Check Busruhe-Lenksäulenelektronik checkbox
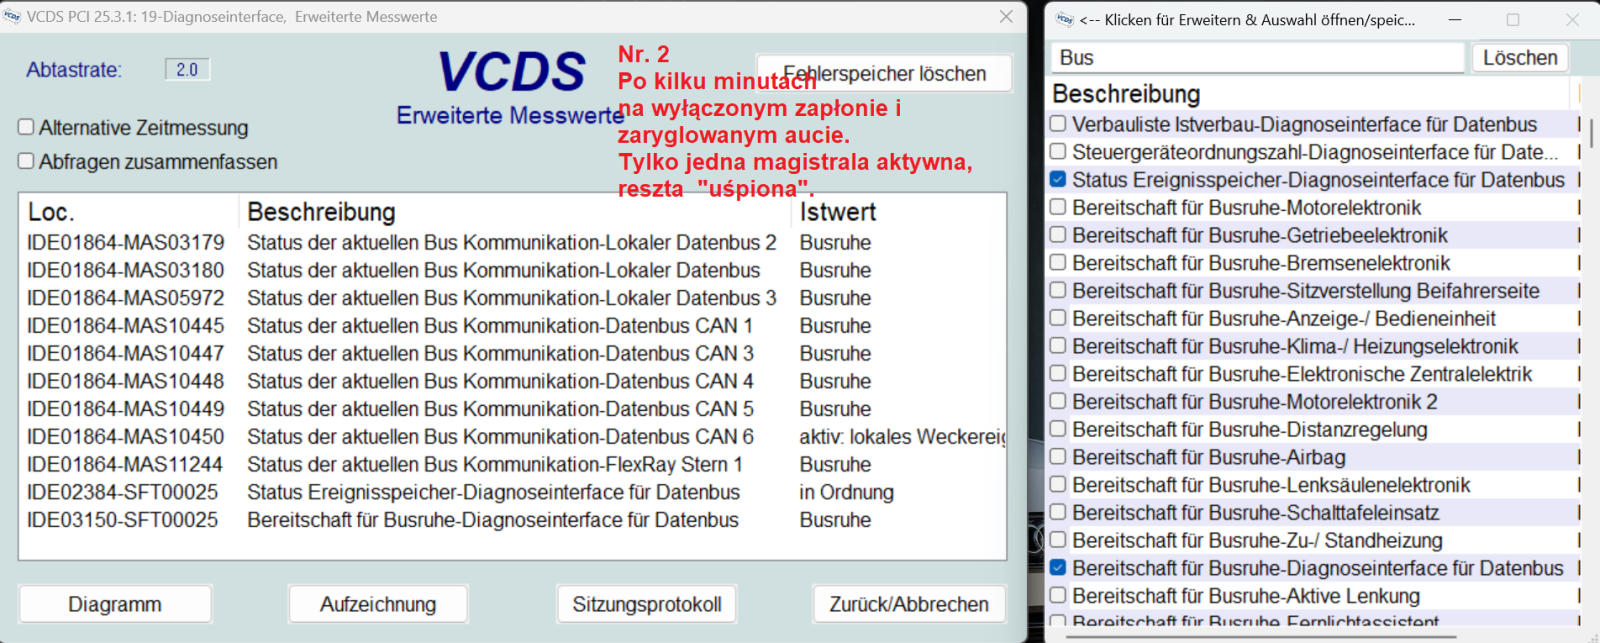 pyautogui.click(x=1058, y=484)
